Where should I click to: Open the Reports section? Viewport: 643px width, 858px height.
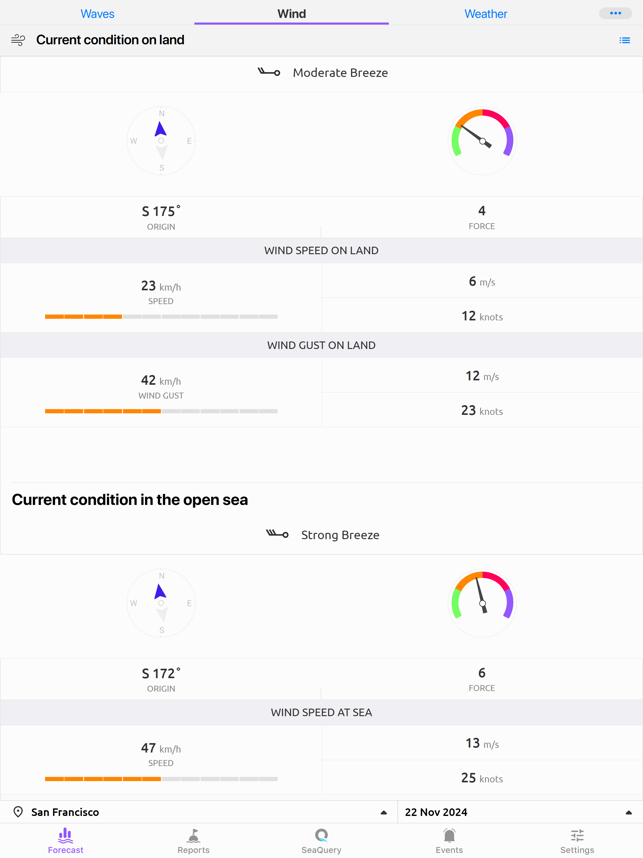[x=193, y=841]
